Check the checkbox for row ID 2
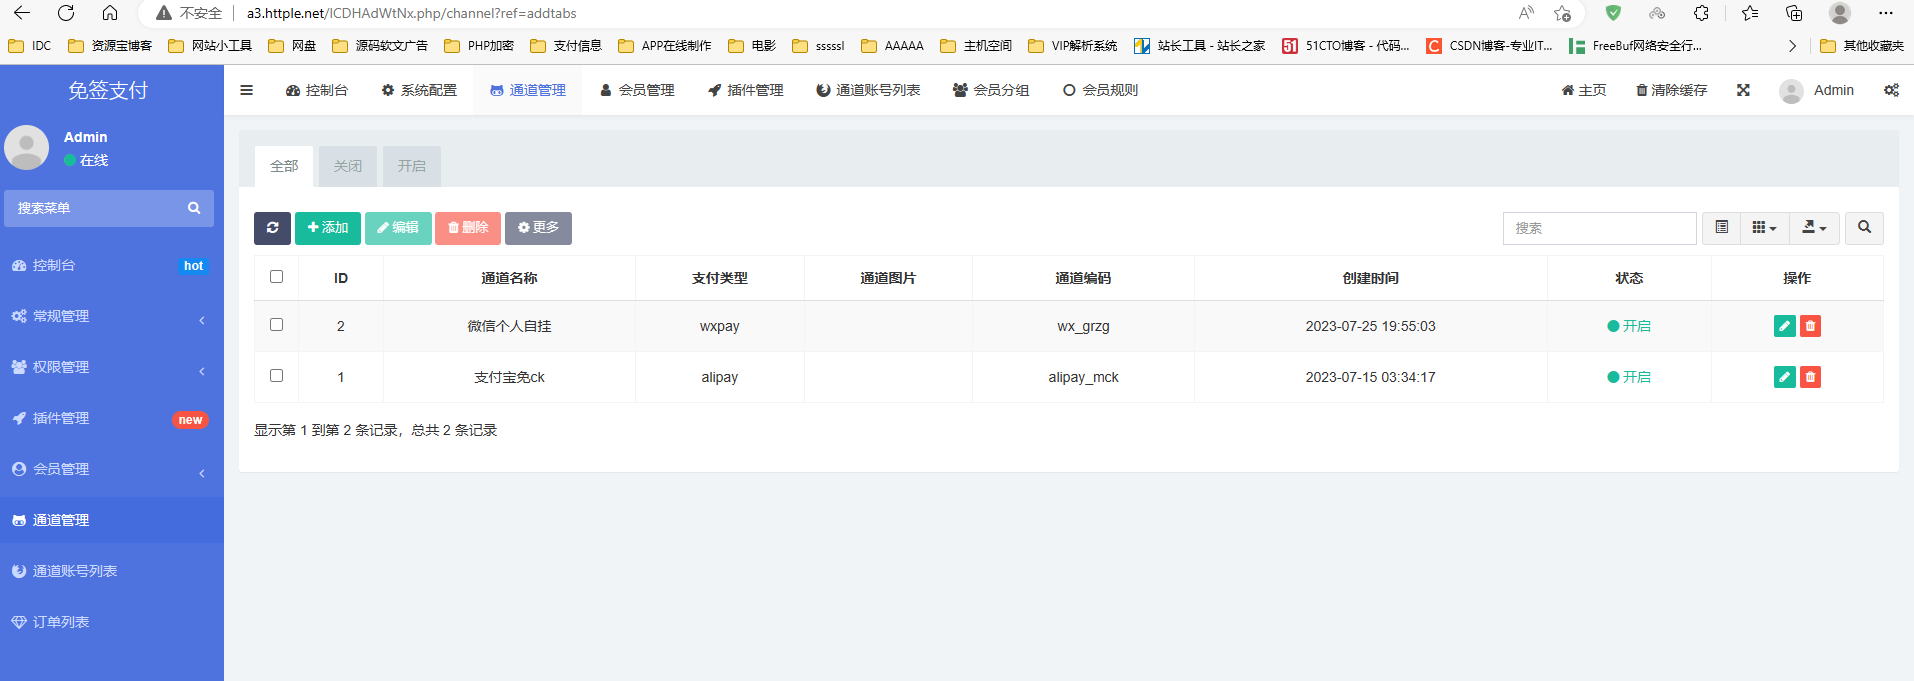Image resolution: width=1914 pixels, height=681 pixels. tap(277, 325)
